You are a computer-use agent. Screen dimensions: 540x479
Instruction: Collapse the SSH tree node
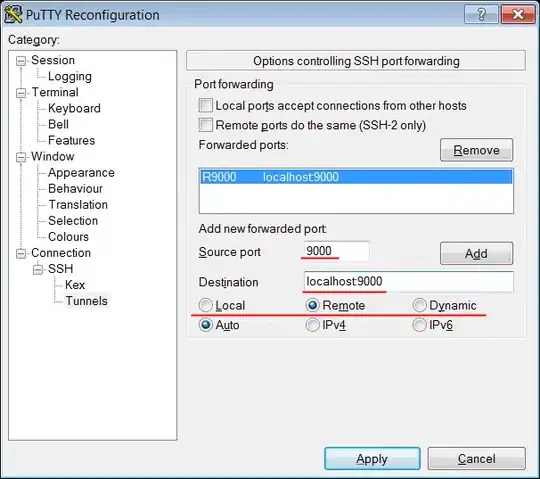(38, 270)
